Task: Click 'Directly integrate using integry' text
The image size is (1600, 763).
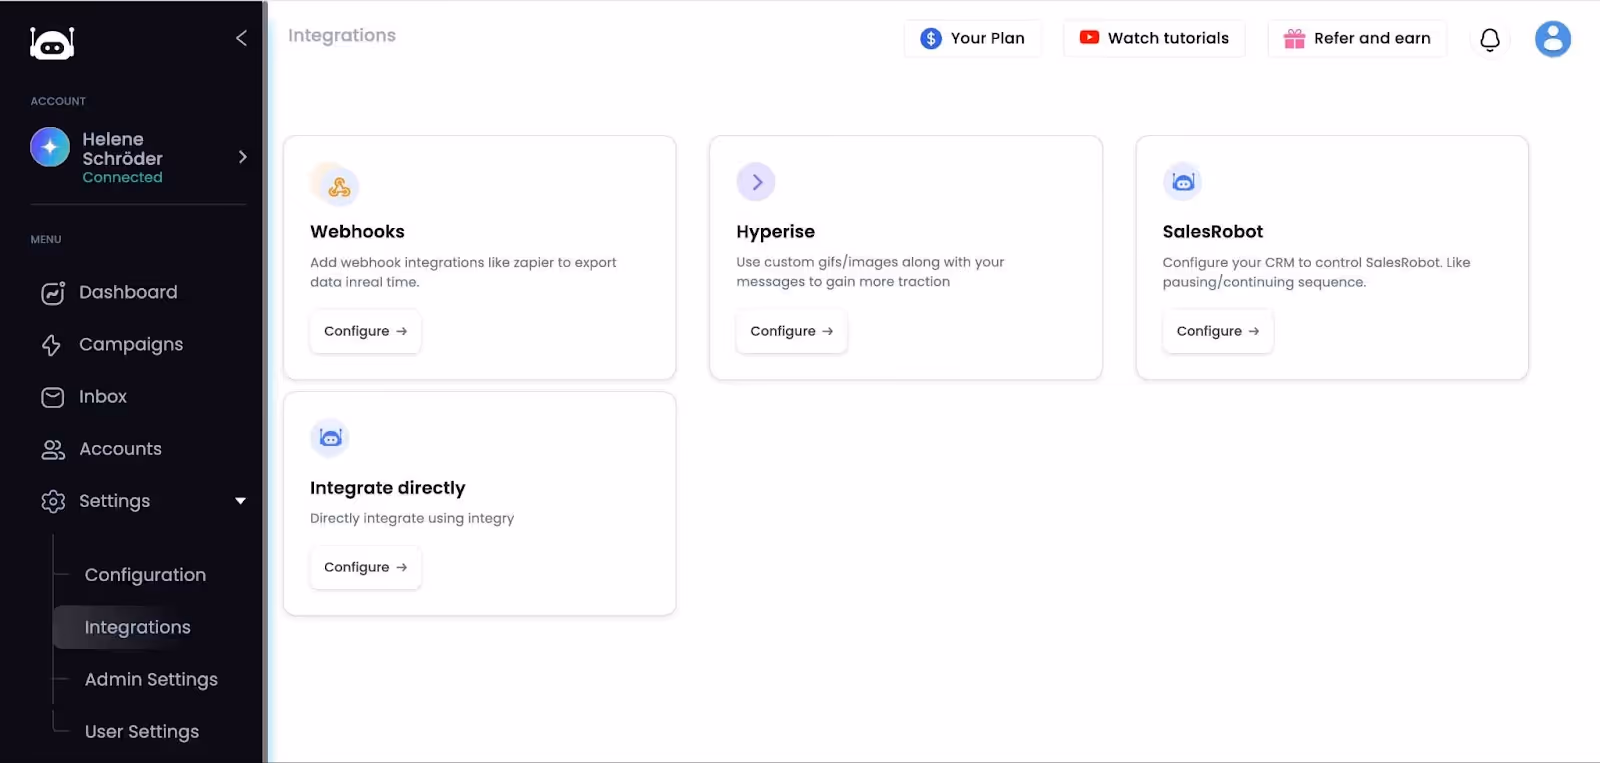Action: pyautogui.click(x=412, y=518)
